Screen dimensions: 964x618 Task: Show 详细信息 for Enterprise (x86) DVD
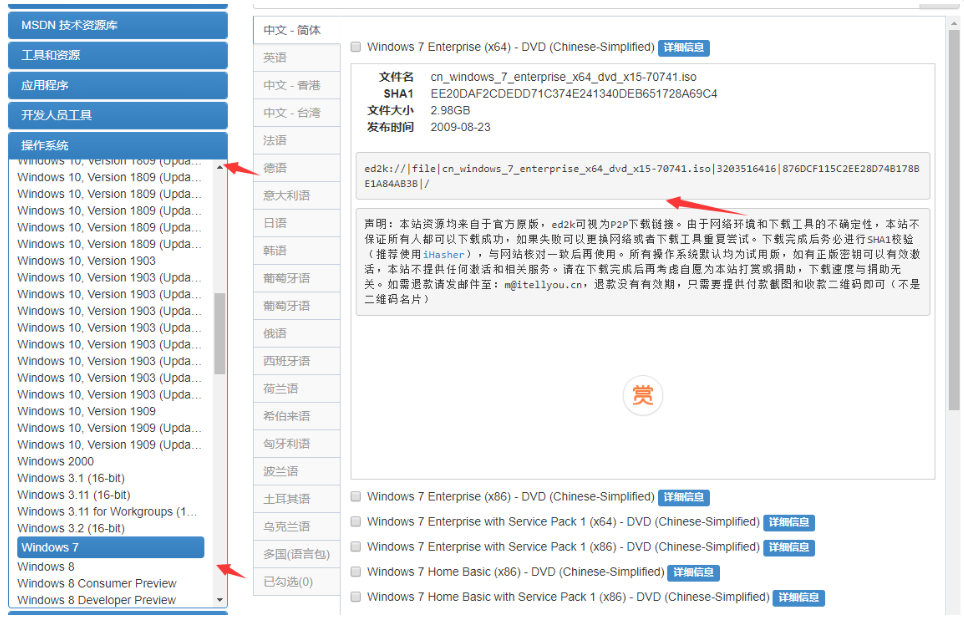tap(684, 497)
